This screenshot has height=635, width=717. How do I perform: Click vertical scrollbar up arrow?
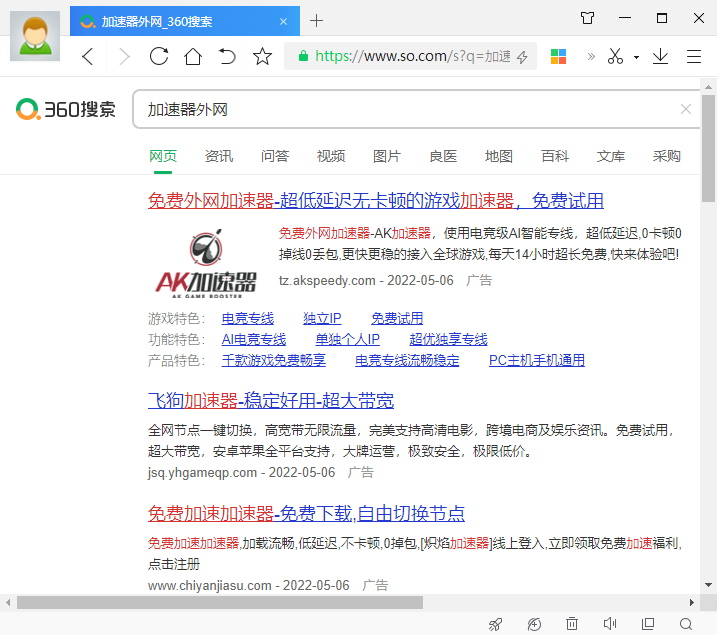tap(708, 86)
